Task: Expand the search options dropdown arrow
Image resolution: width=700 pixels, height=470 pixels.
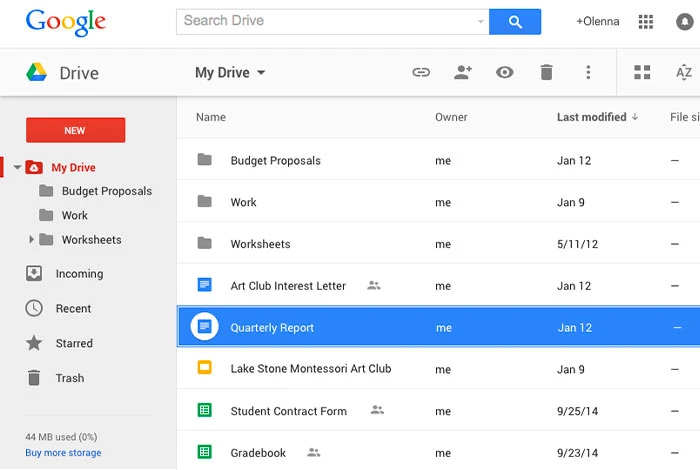Action: click(480, 21)
